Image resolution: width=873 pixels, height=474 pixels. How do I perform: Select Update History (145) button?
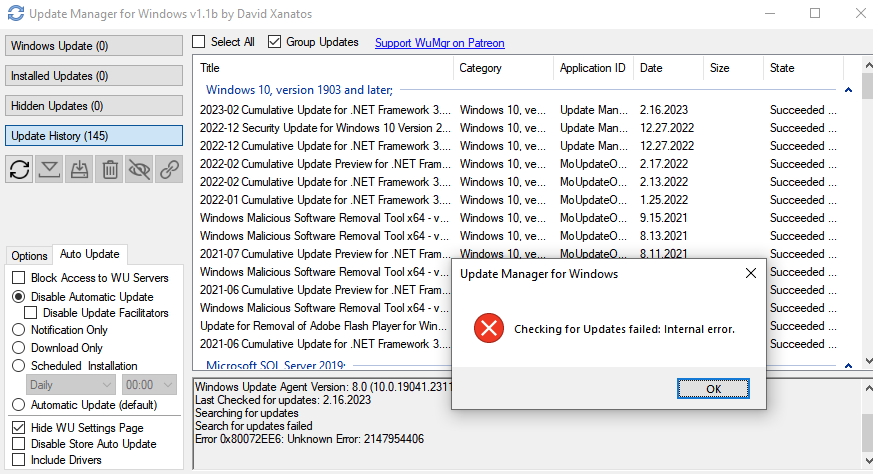point(94,136)
